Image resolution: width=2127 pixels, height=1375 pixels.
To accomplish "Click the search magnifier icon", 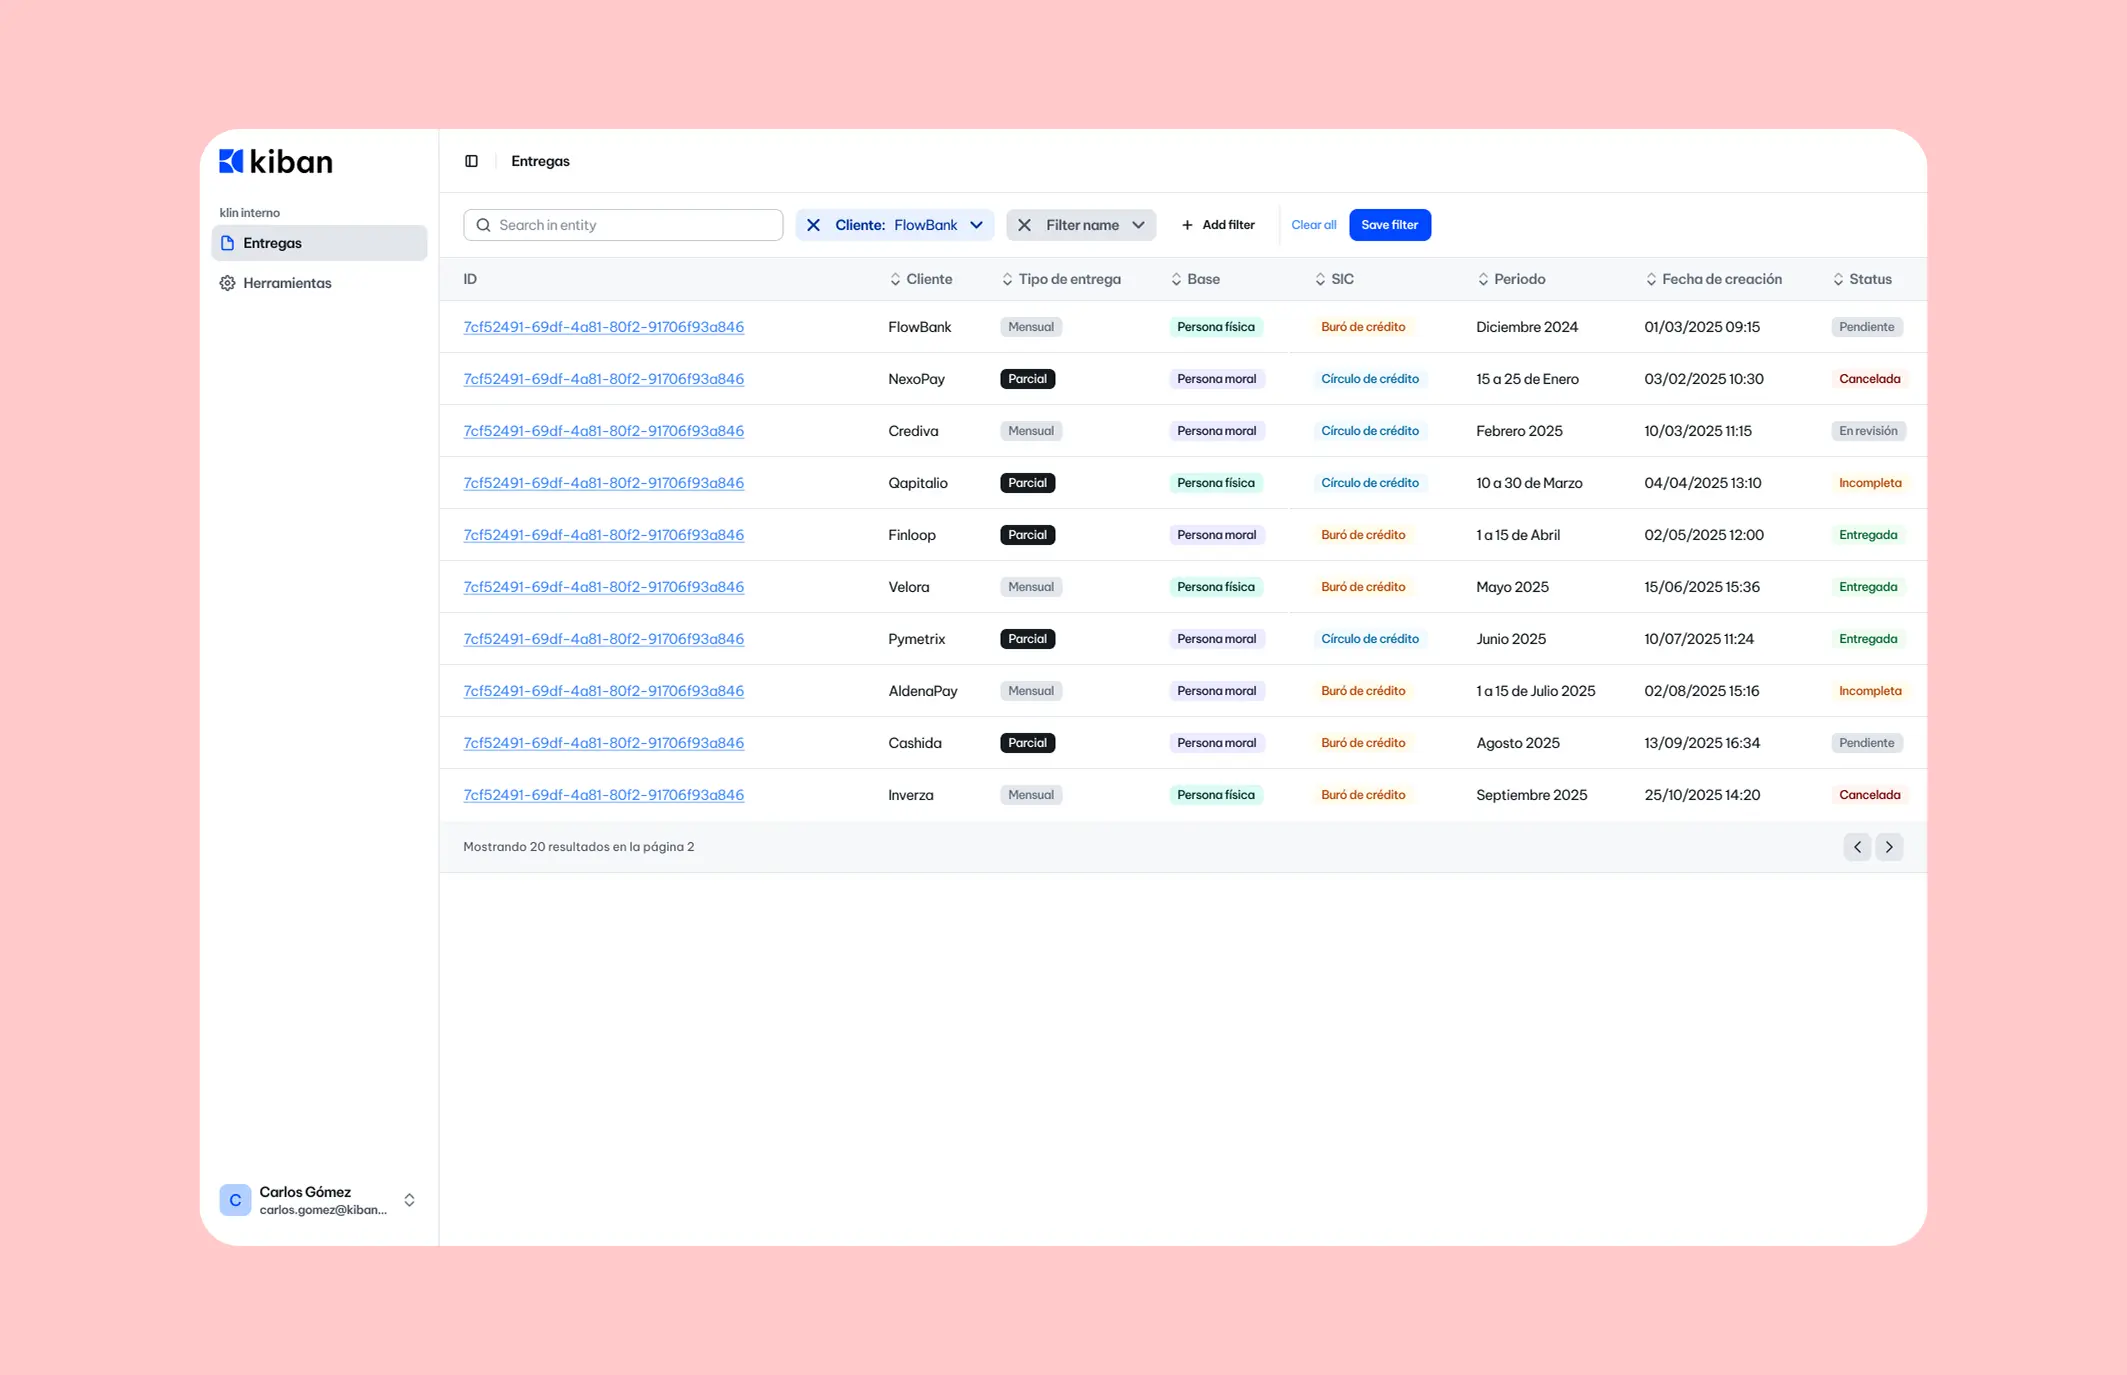I will click(x=484, y=225).
